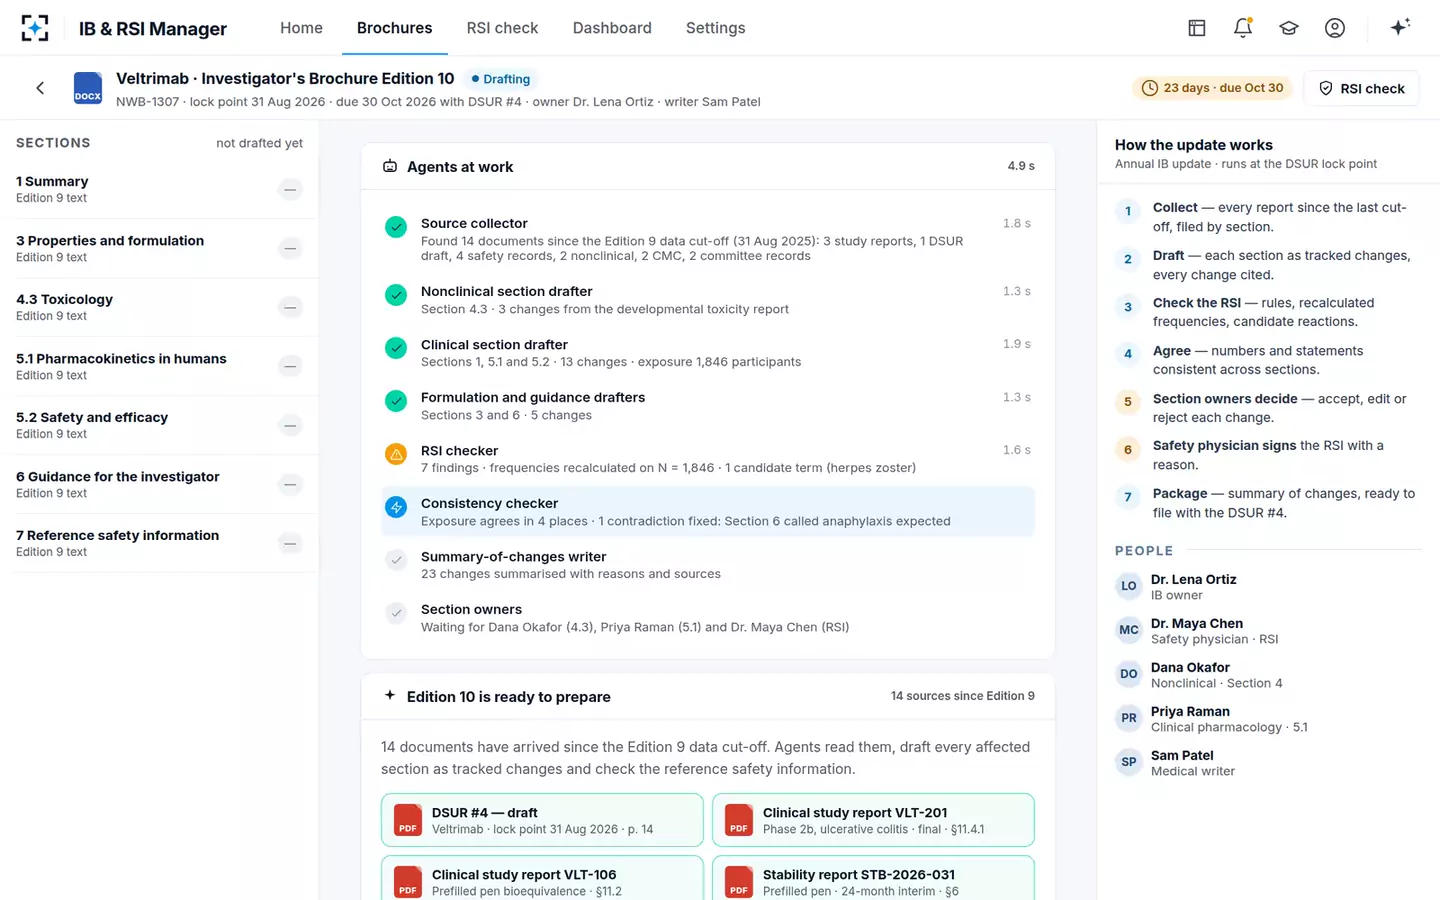
Task: Toggle status marker for 1 Summary section
Action: [290, 189]
